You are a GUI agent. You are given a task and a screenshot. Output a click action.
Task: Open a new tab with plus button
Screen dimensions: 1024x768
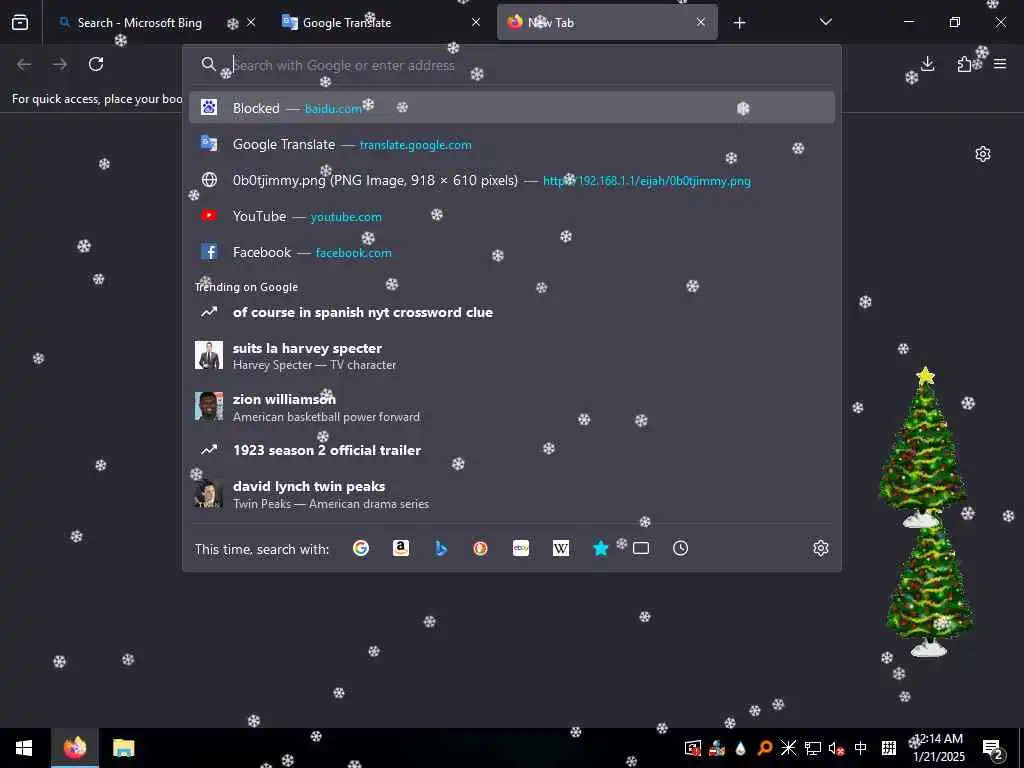point(739,23)
